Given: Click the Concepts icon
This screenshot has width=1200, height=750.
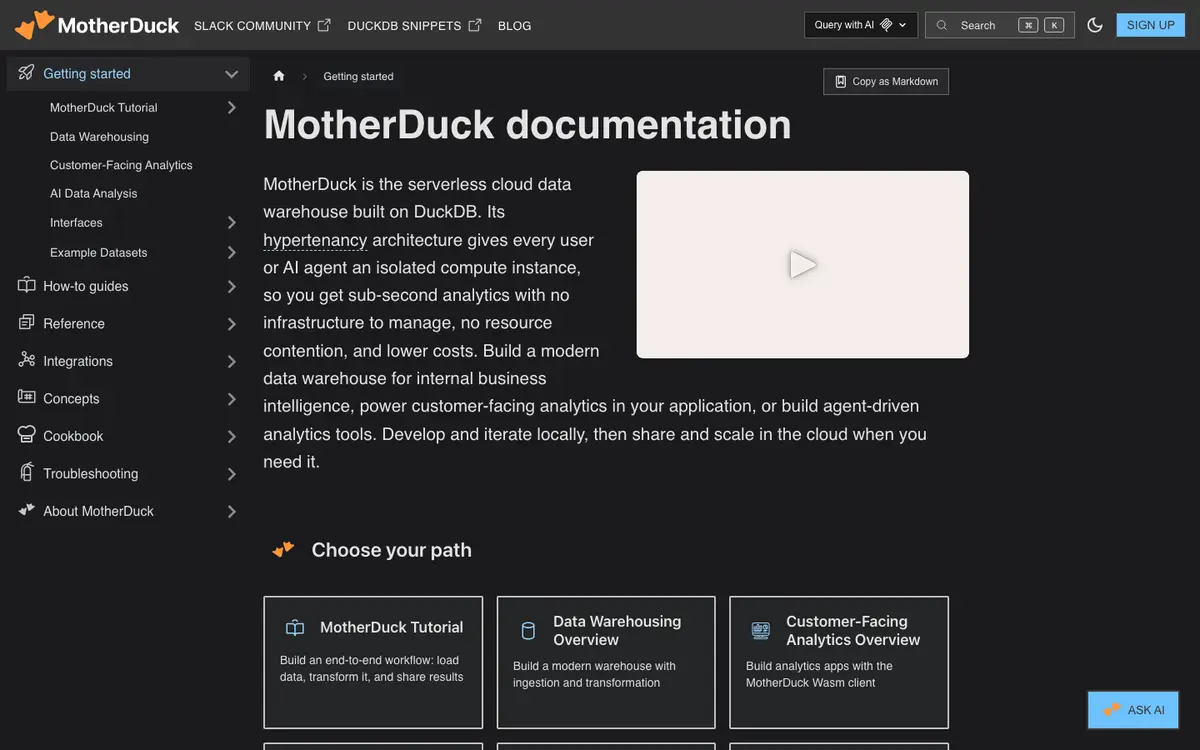Looking at the screenshot, I should 27,397.
